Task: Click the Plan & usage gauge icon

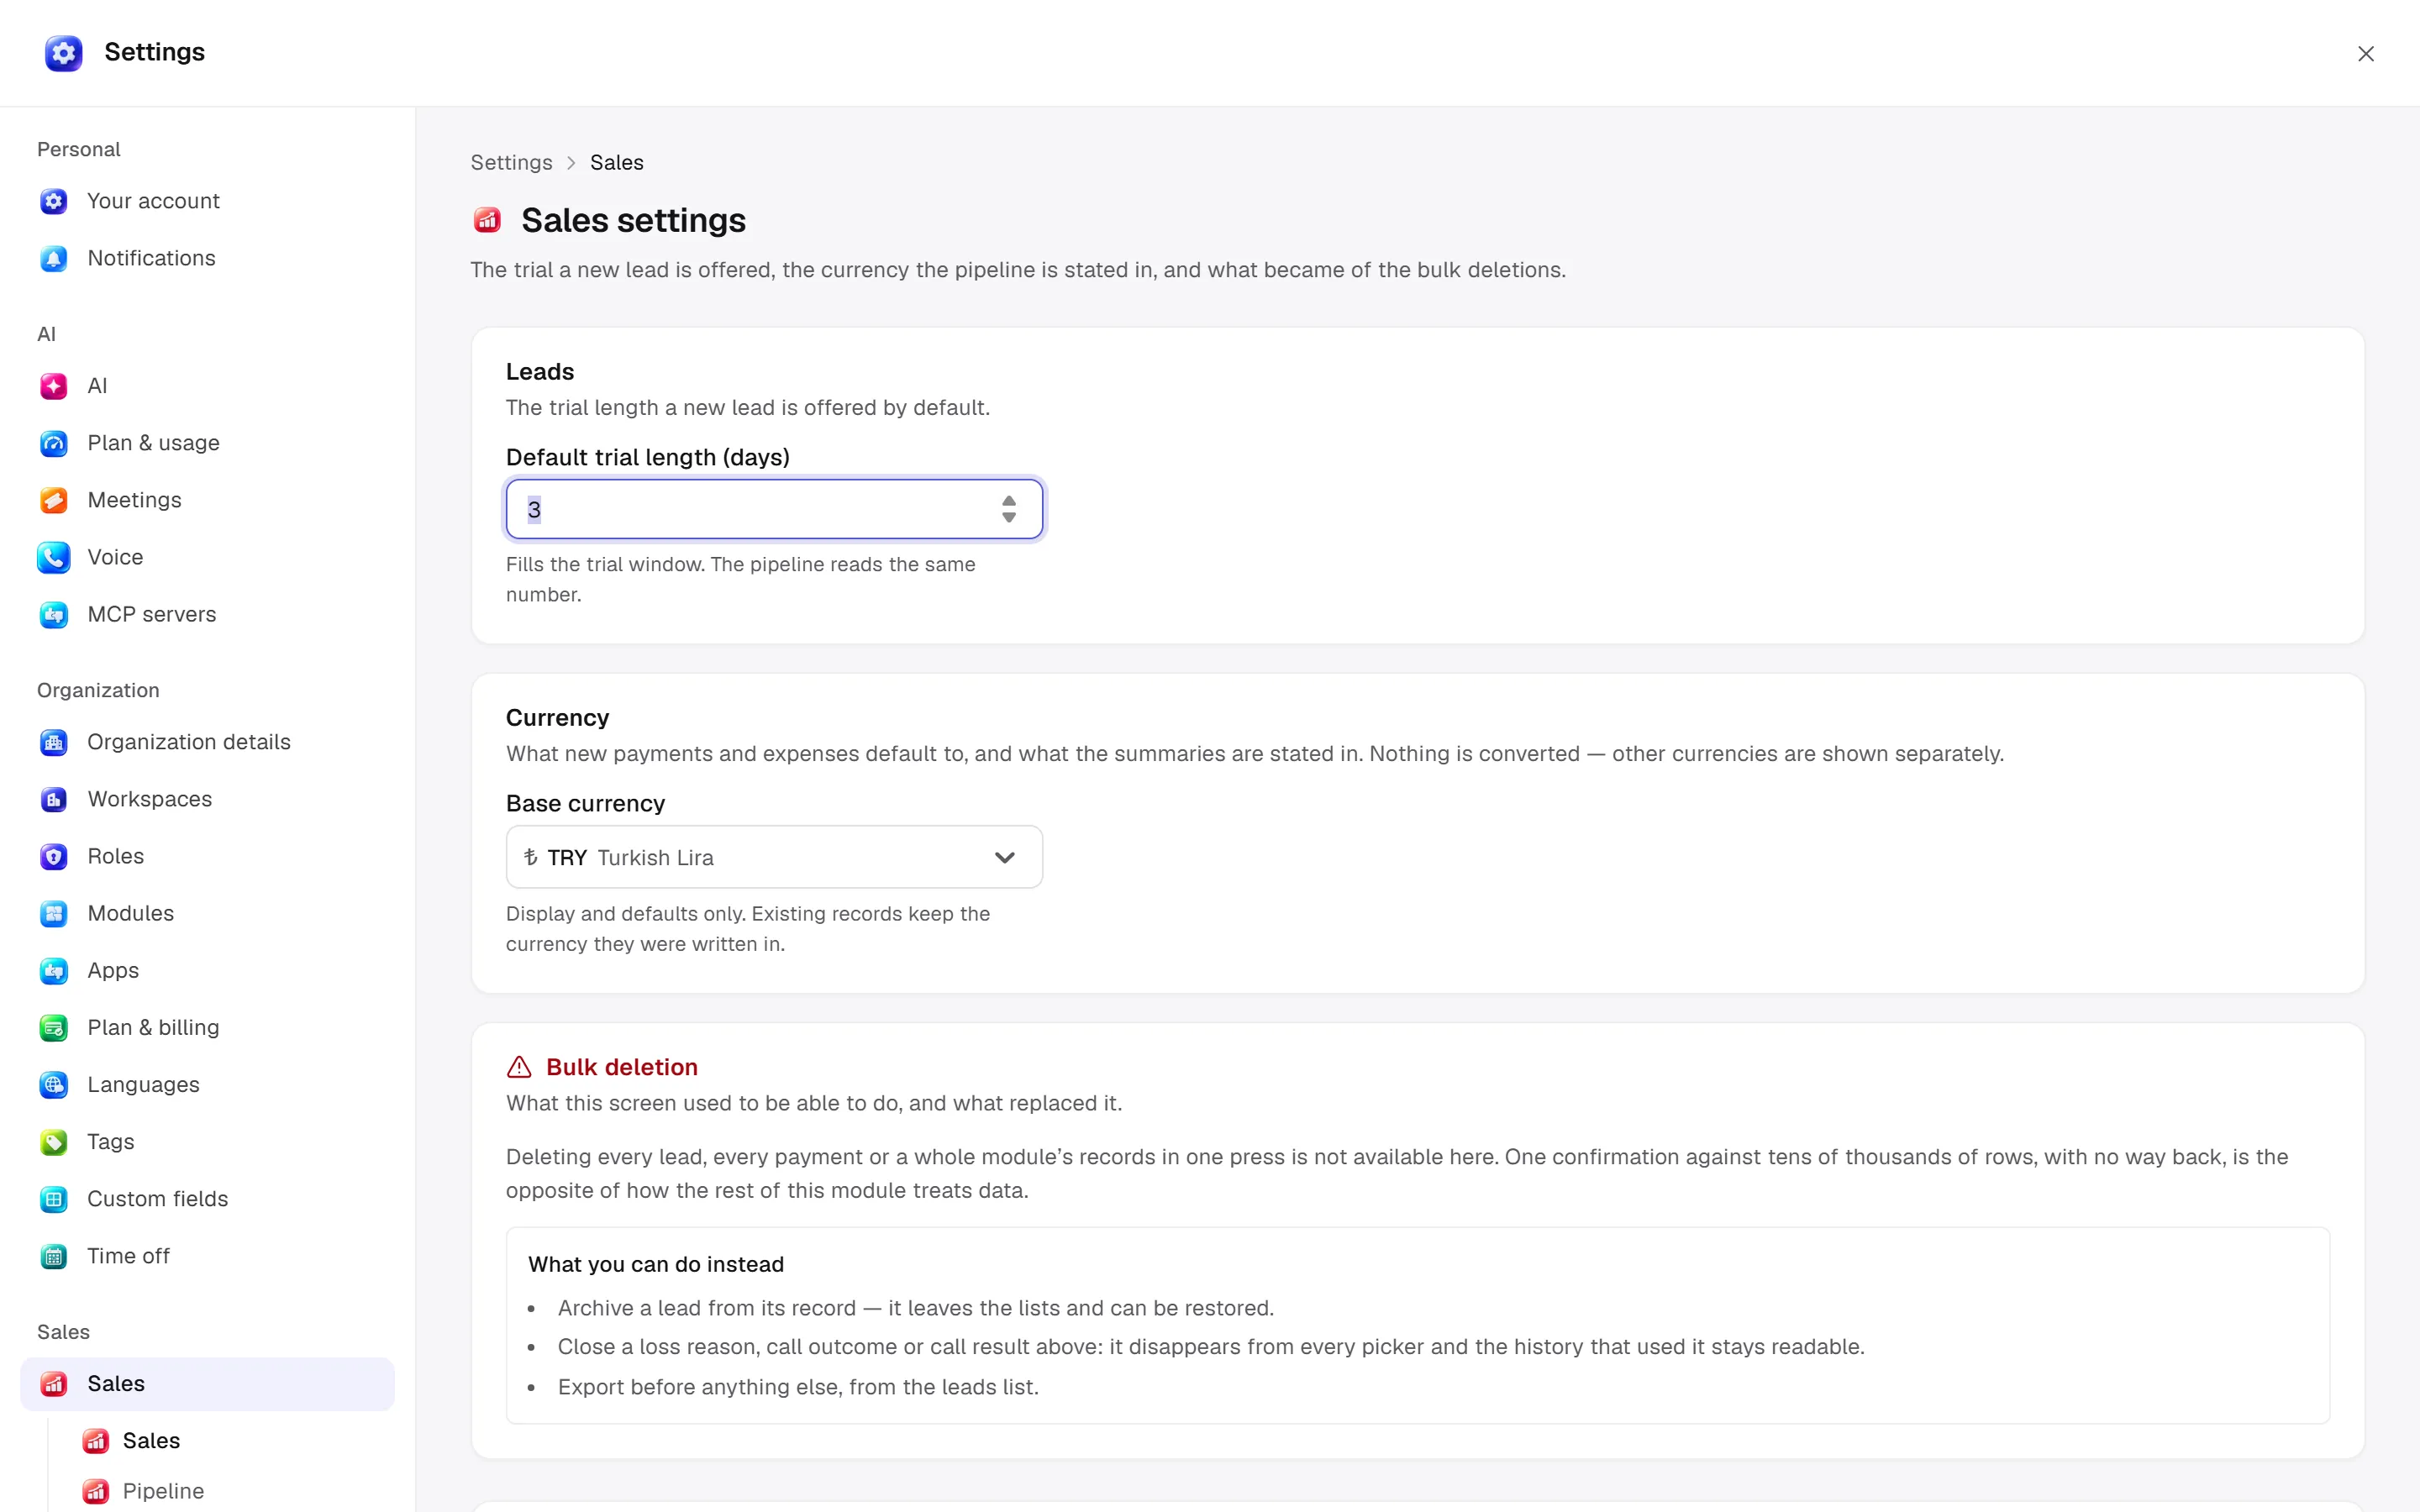Action: tap(54, 443)
